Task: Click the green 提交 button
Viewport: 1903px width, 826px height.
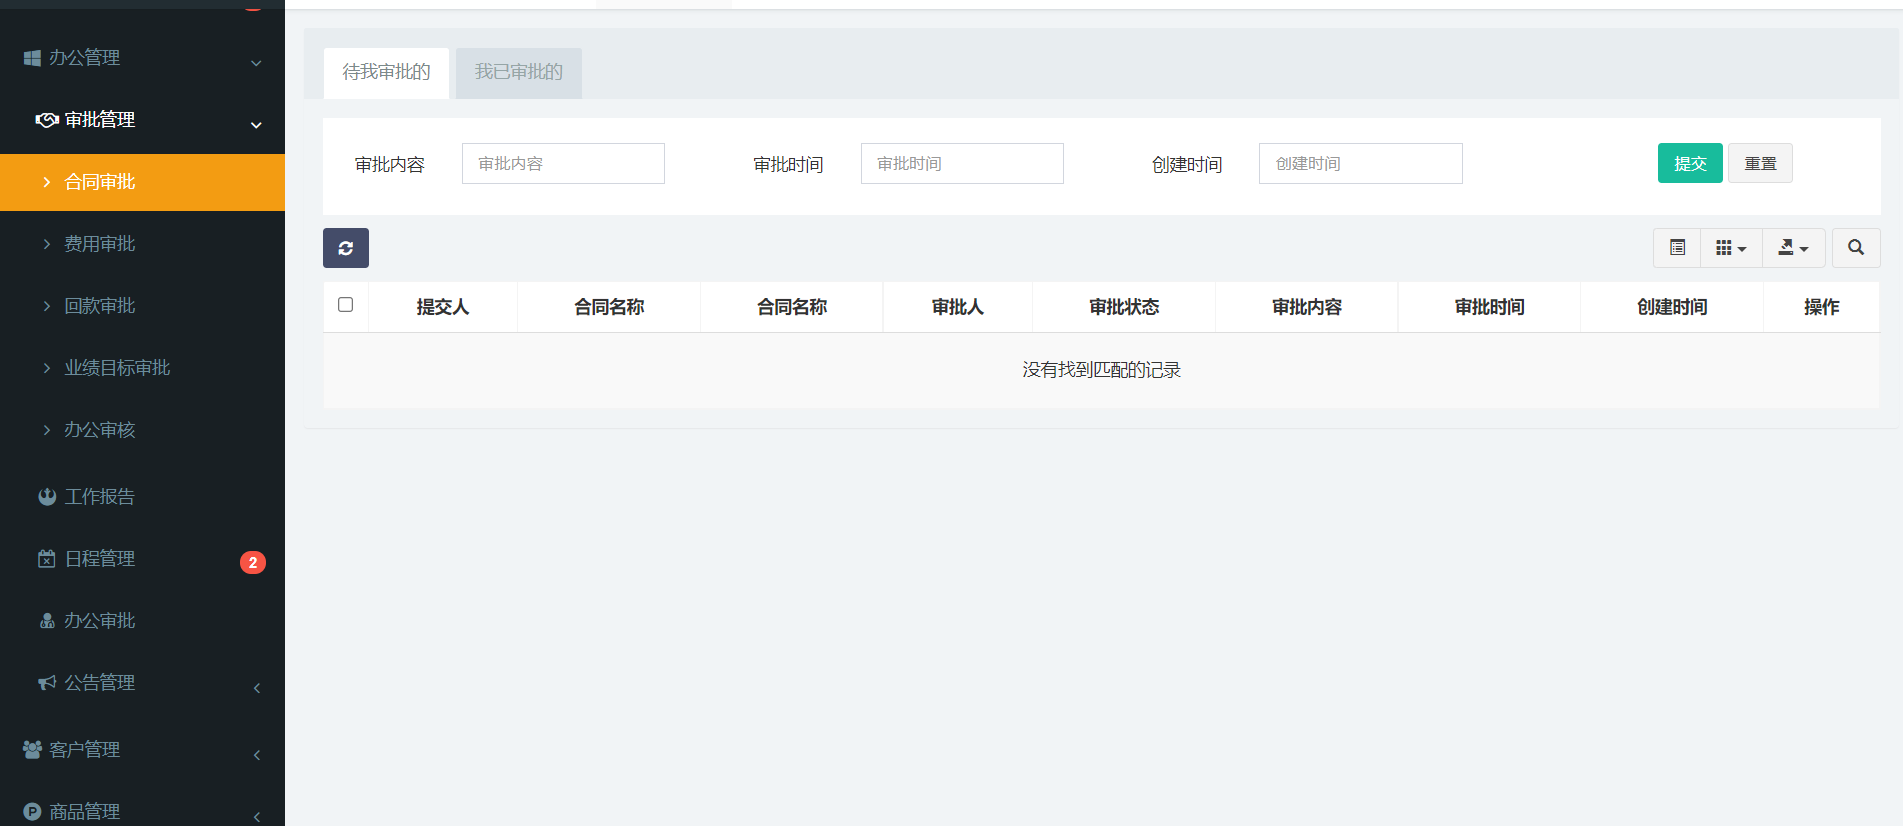Action: 1690,163
